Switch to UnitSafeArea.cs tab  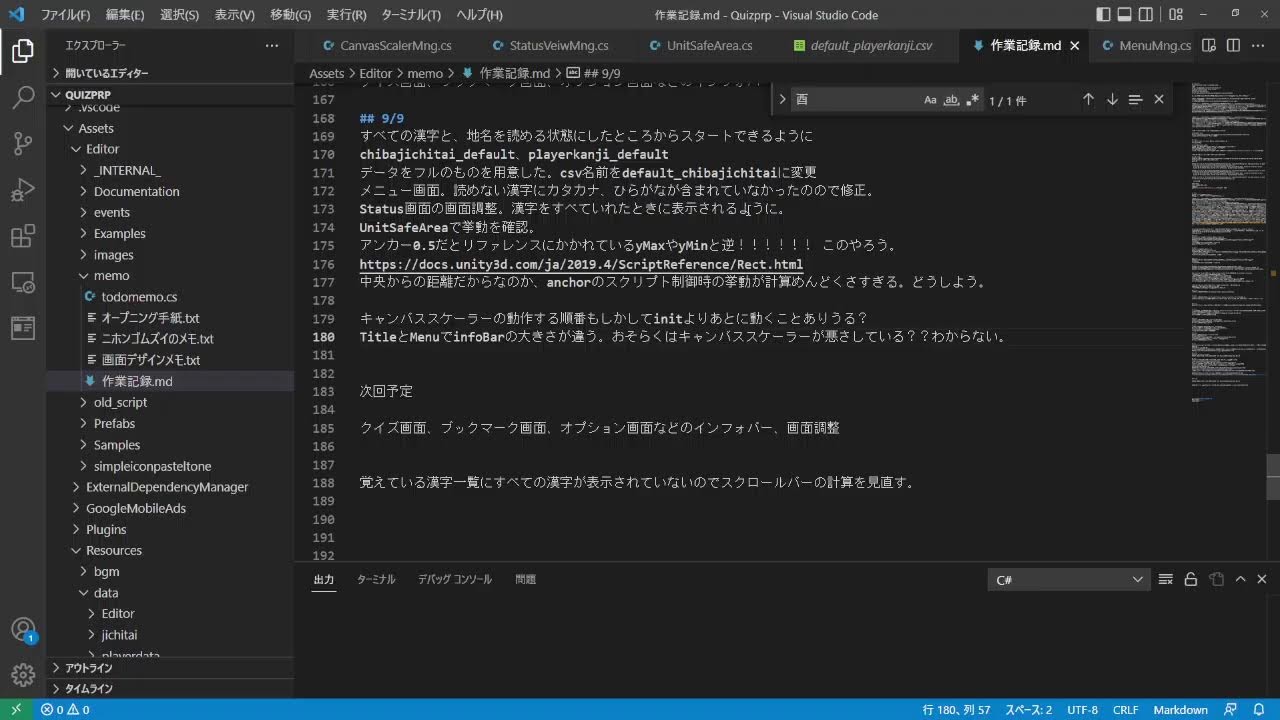(x=709, y=46)
